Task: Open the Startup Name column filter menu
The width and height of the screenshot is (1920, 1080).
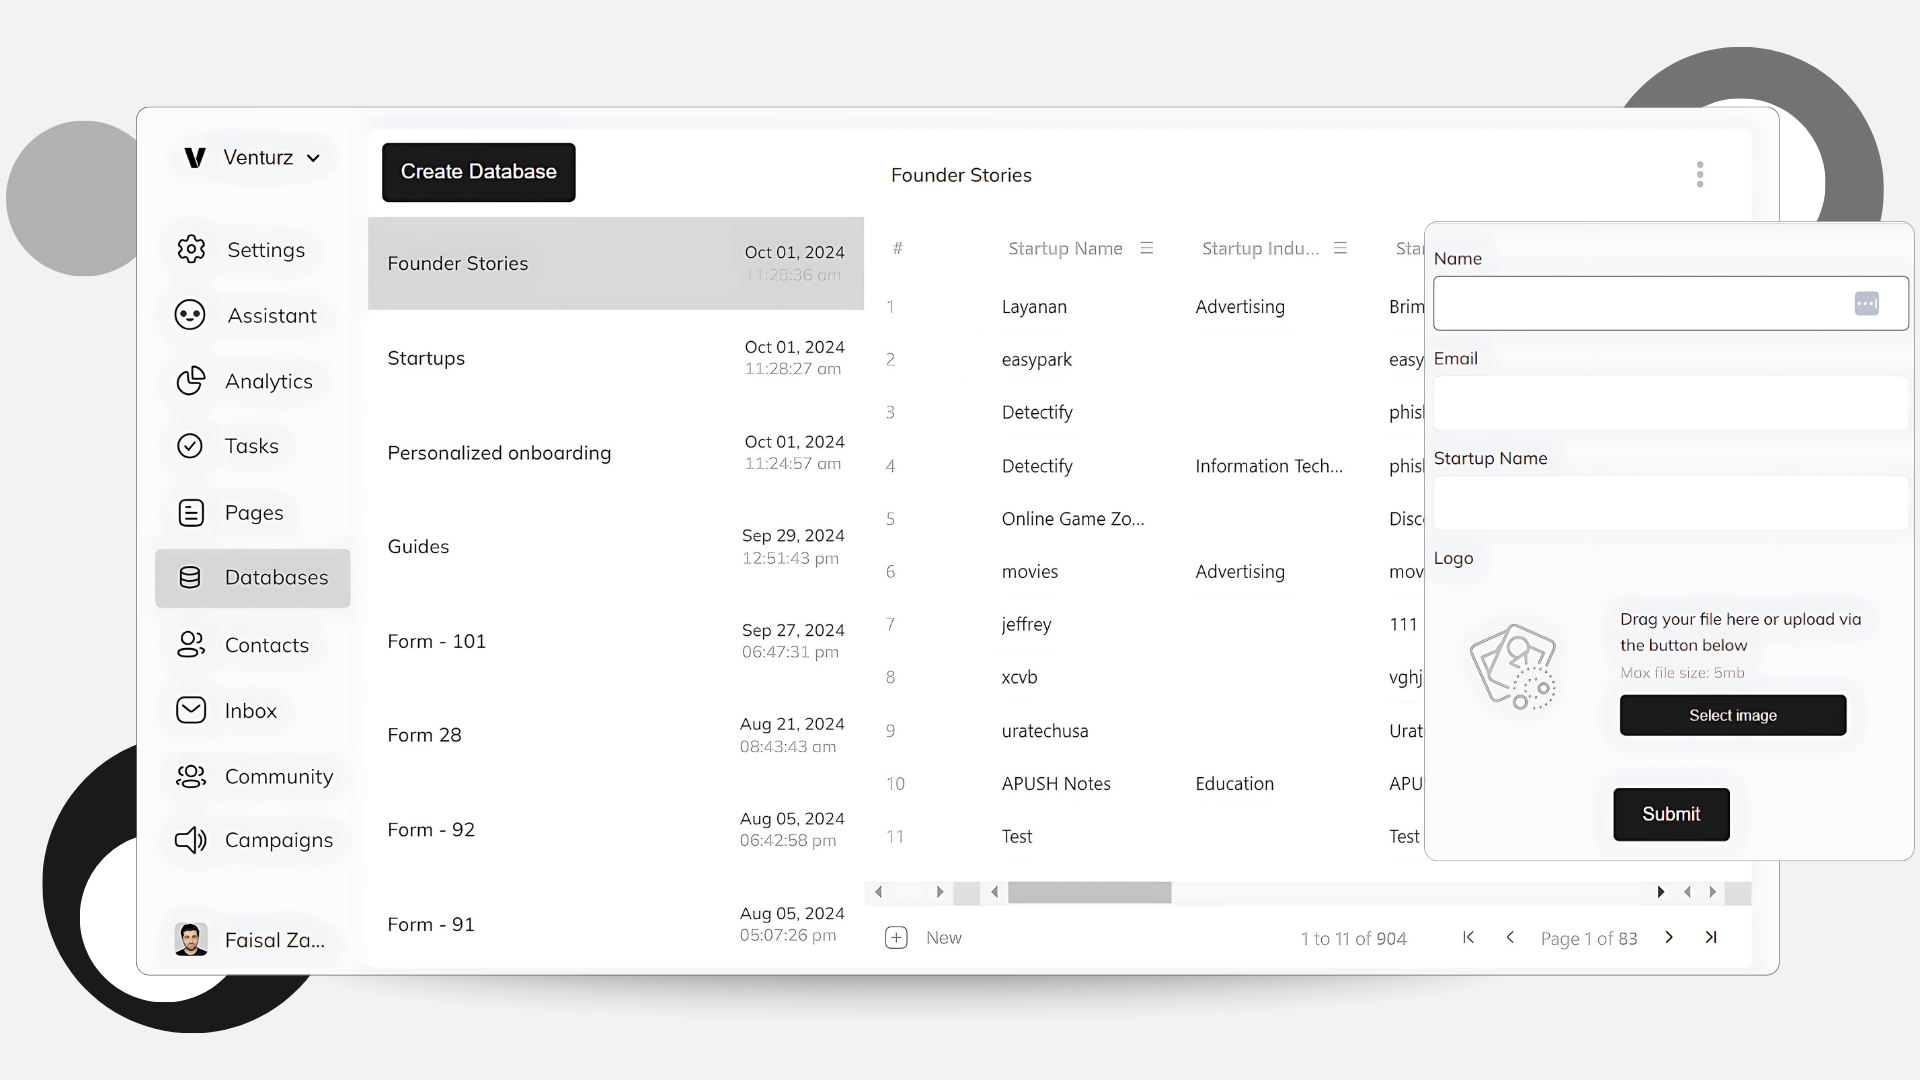Action: tap(1147, 247)
